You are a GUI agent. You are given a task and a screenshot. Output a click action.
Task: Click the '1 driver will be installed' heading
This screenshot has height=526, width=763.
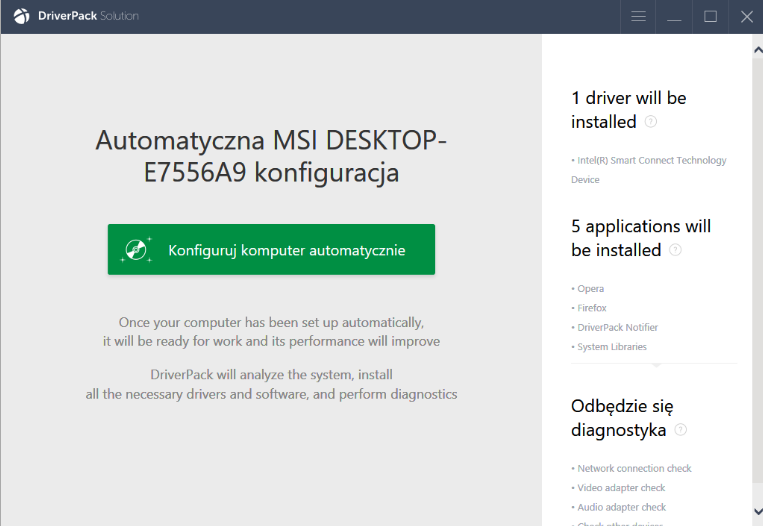[x=629, y=110]
